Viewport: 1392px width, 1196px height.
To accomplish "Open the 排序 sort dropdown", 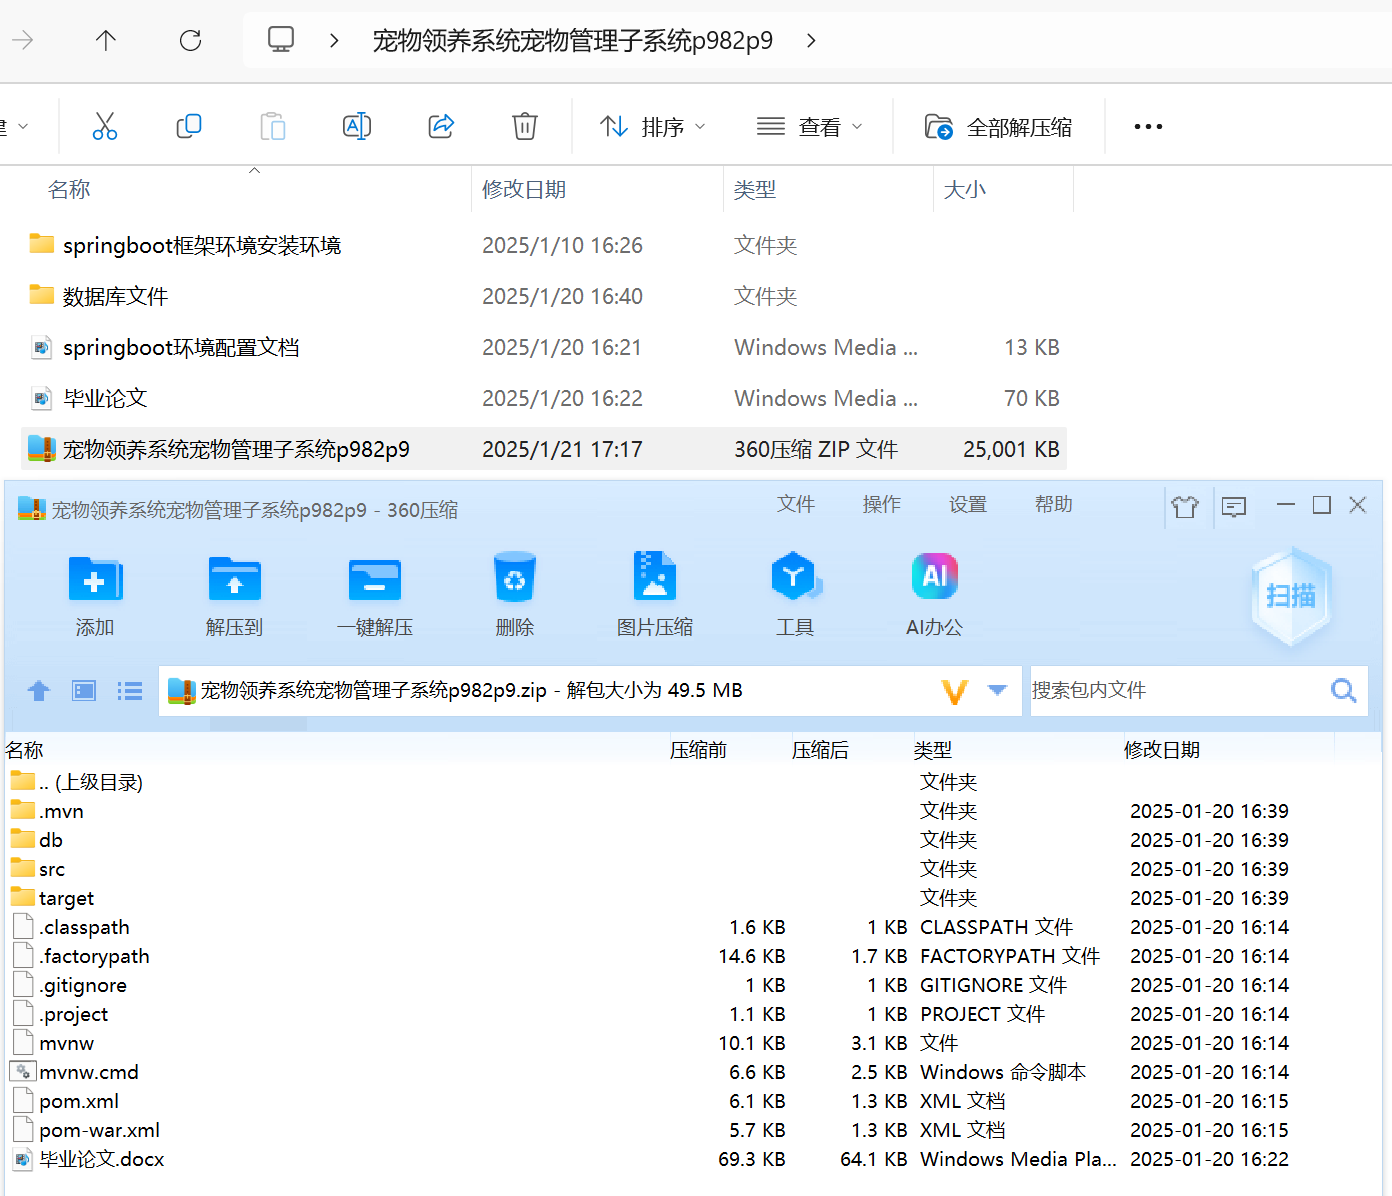I will click(652, 127).
